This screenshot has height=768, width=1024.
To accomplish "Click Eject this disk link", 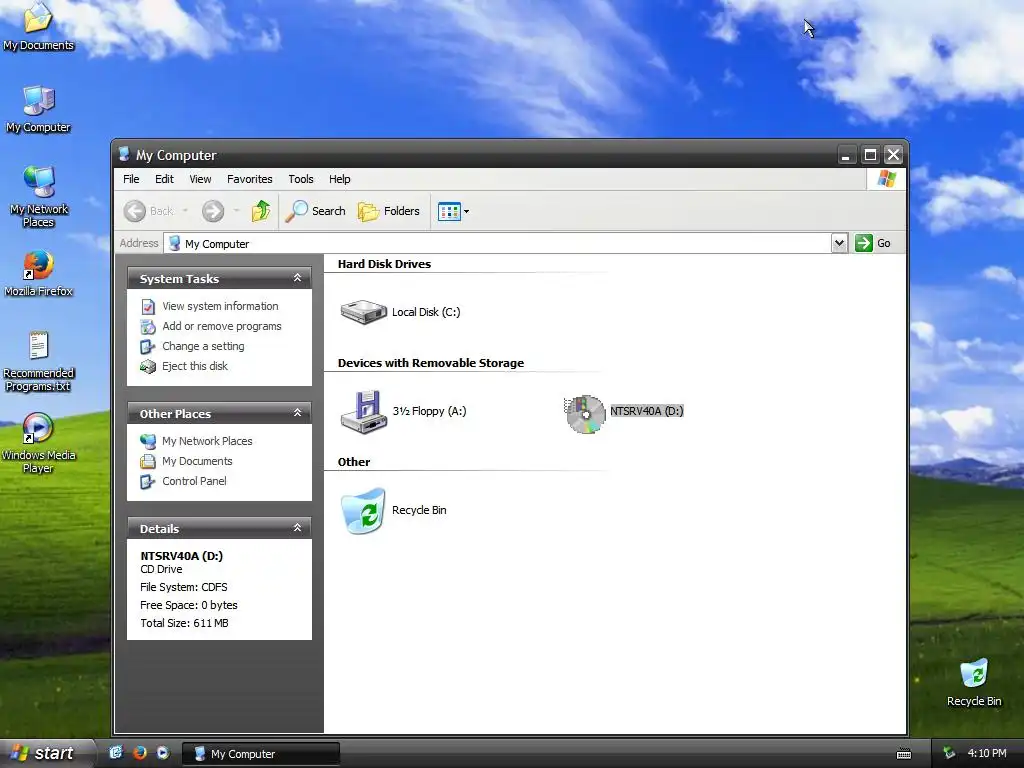I will coord(195,366).
